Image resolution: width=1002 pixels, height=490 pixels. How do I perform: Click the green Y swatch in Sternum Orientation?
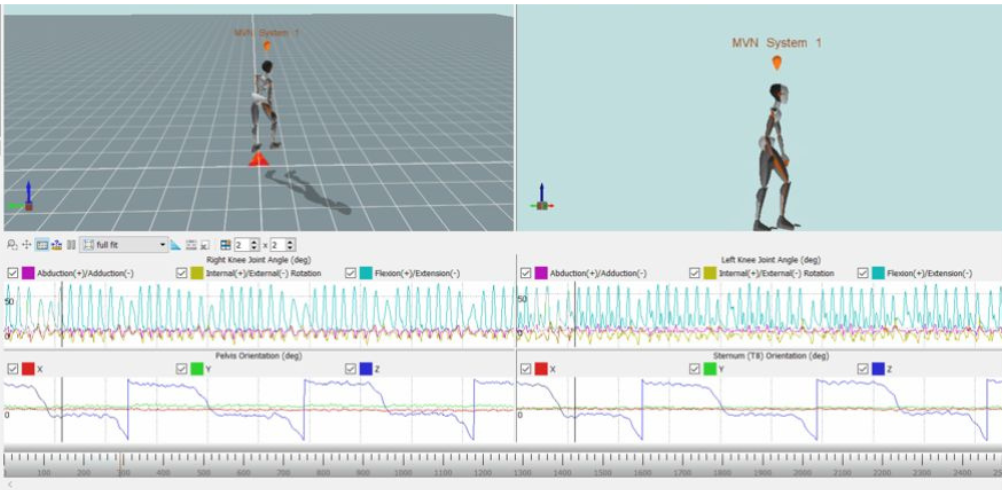point(711,369)
